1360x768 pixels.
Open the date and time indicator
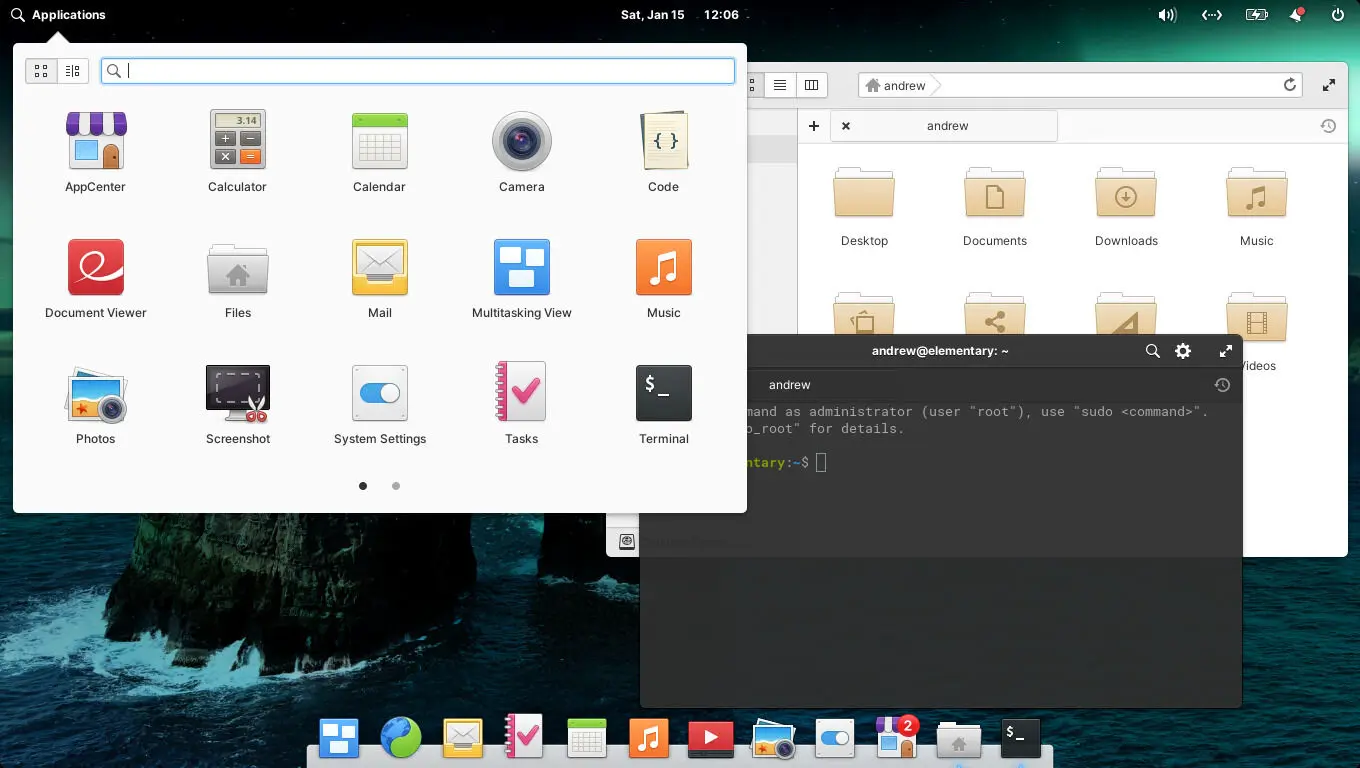click(680, 15)
